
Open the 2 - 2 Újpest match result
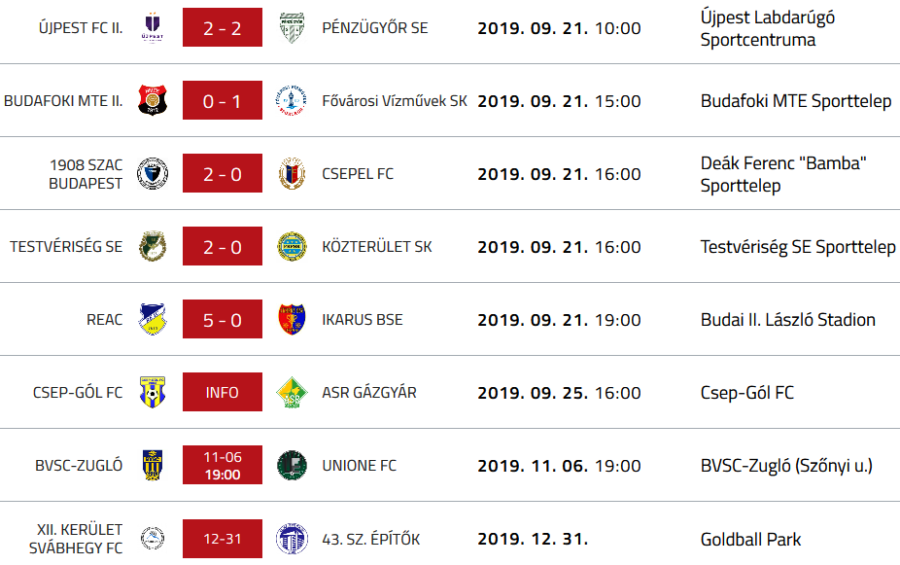(222, 28)
